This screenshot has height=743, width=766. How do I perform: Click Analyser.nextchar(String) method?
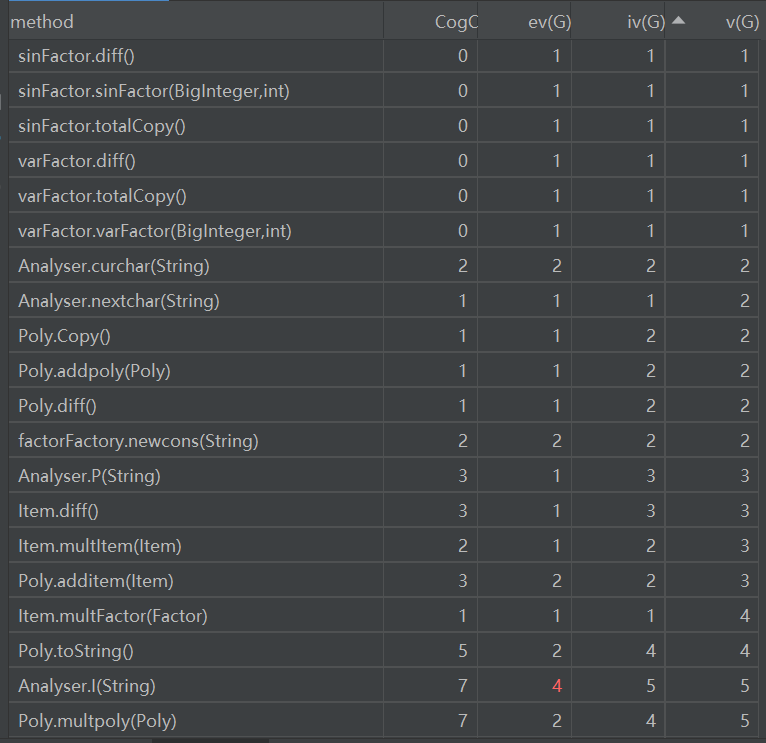click(x=118, y=301)
